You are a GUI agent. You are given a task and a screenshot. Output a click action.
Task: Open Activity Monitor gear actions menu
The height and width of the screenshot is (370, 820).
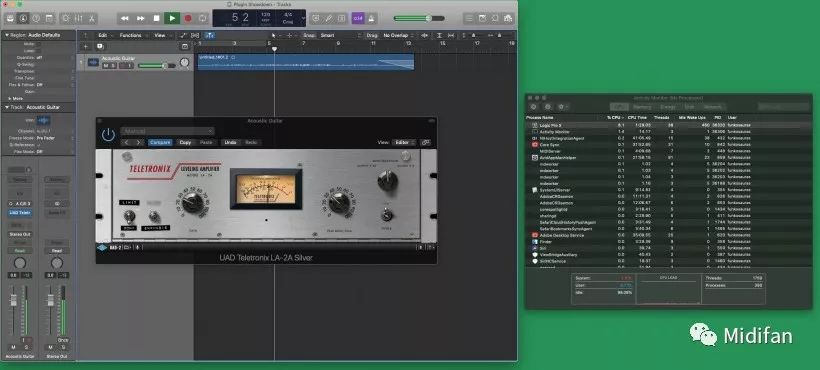563,107
